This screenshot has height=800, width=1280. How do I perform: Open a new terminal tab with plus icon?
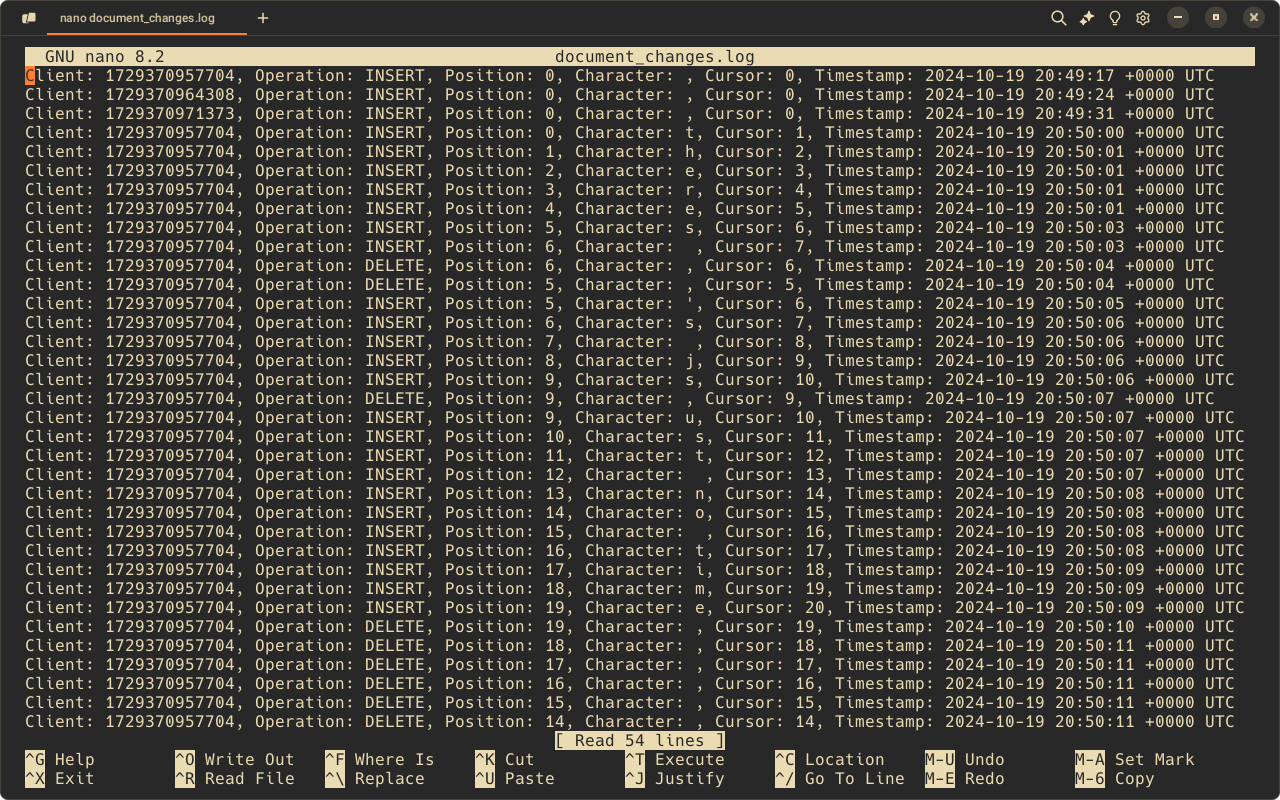click(263, 18)
